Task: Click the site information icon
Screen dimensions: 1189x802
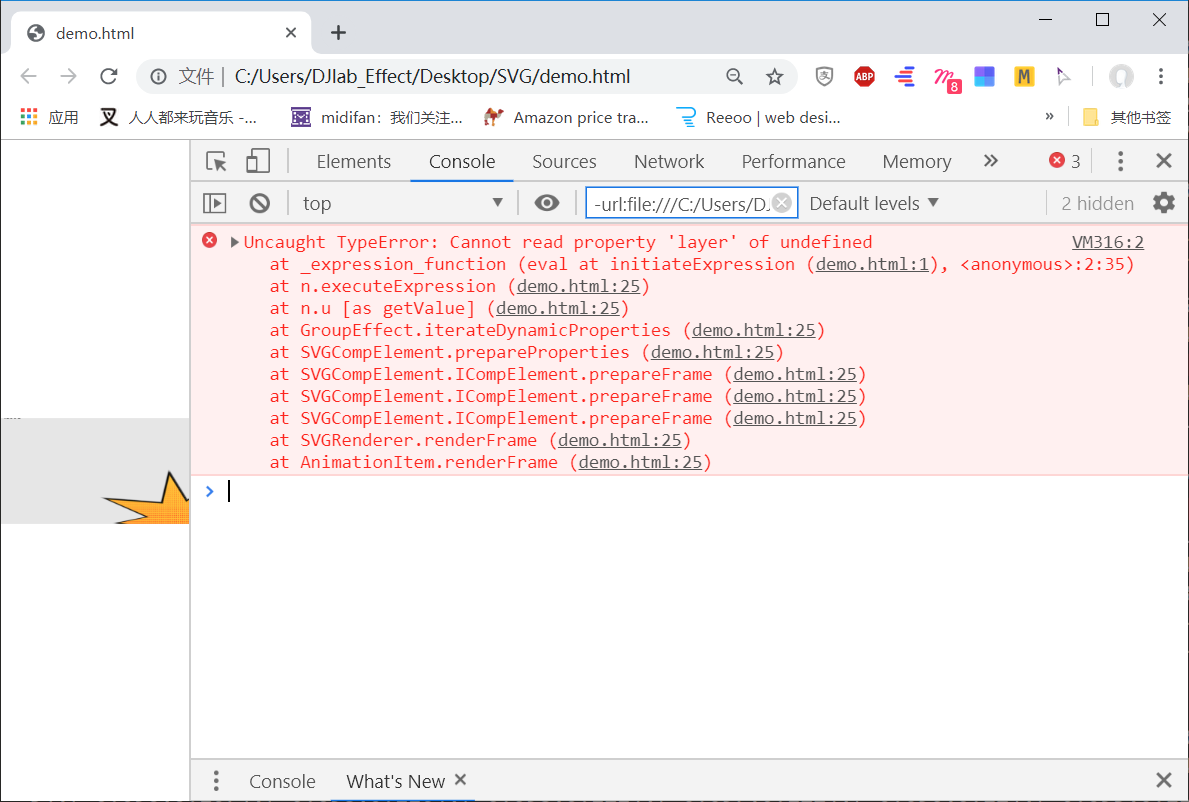Action: coord(158,77)
